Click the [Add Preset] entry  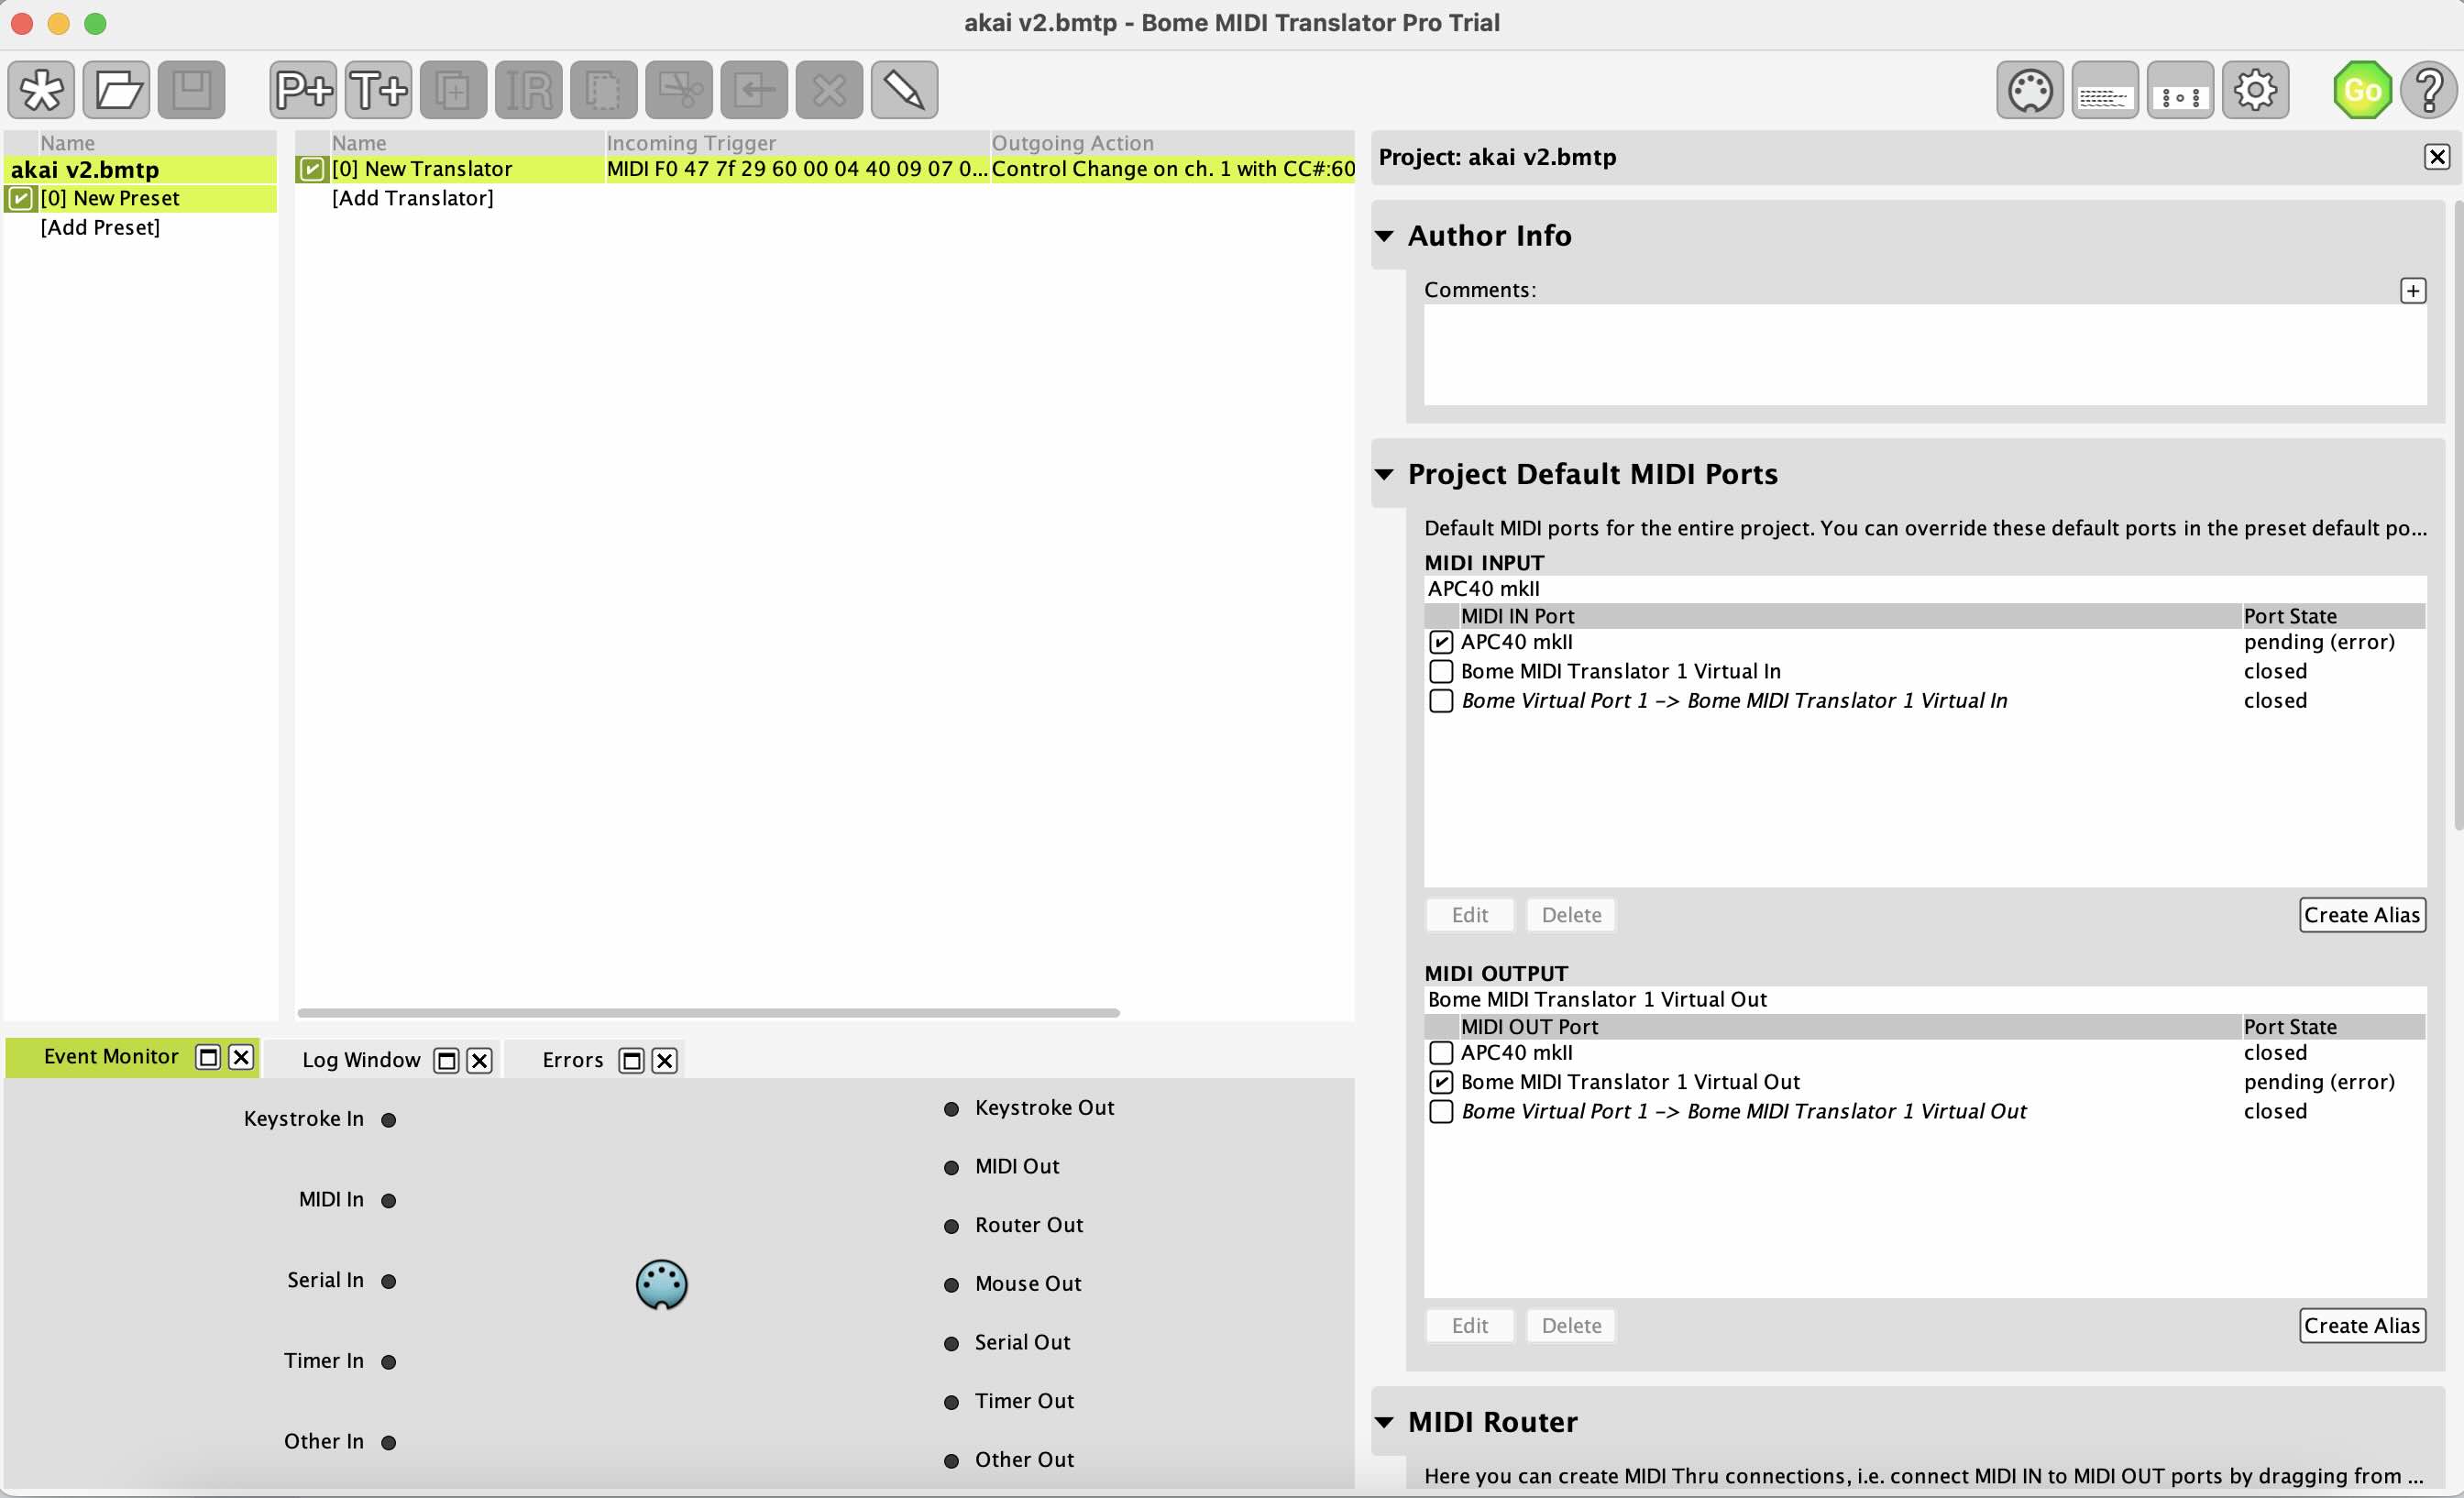tap(100, 227)
